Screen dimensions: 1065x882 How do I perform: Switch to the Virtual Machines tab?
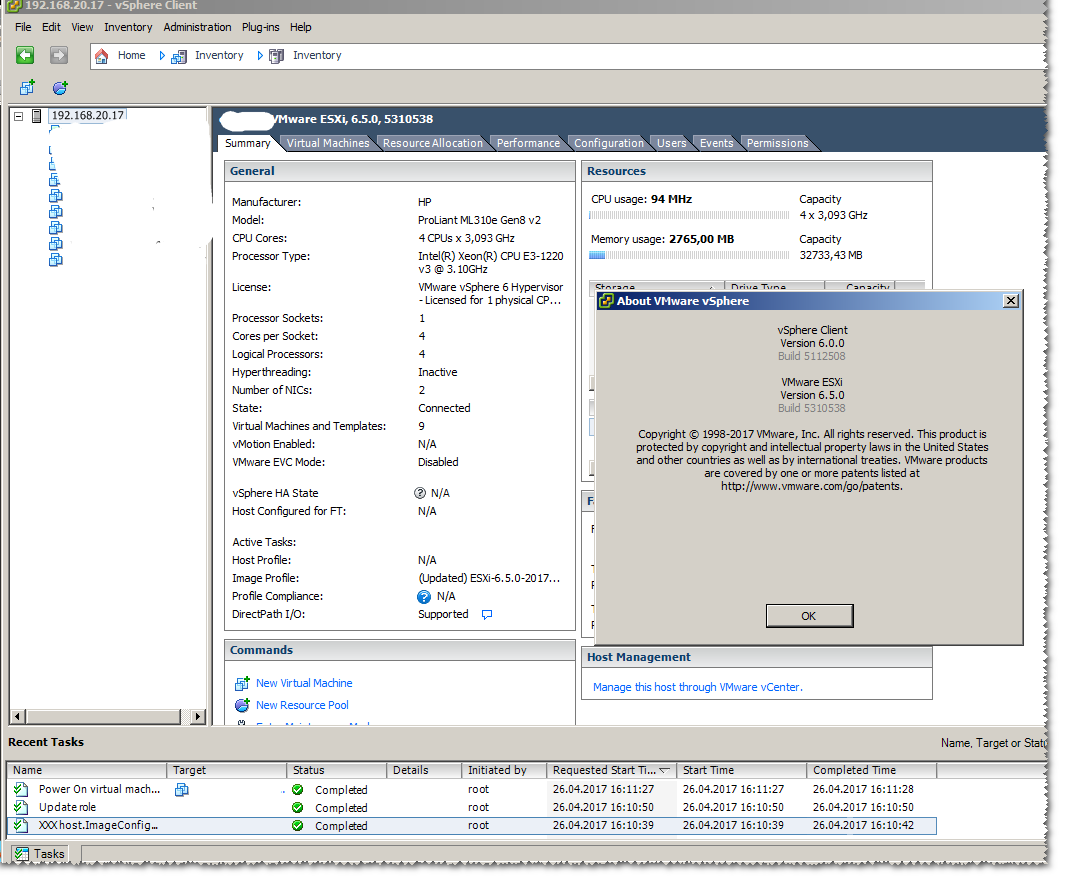[x=328, y=143]
